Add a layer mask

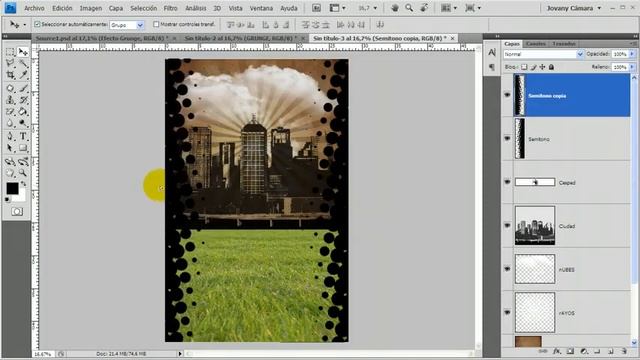(570, 351)
